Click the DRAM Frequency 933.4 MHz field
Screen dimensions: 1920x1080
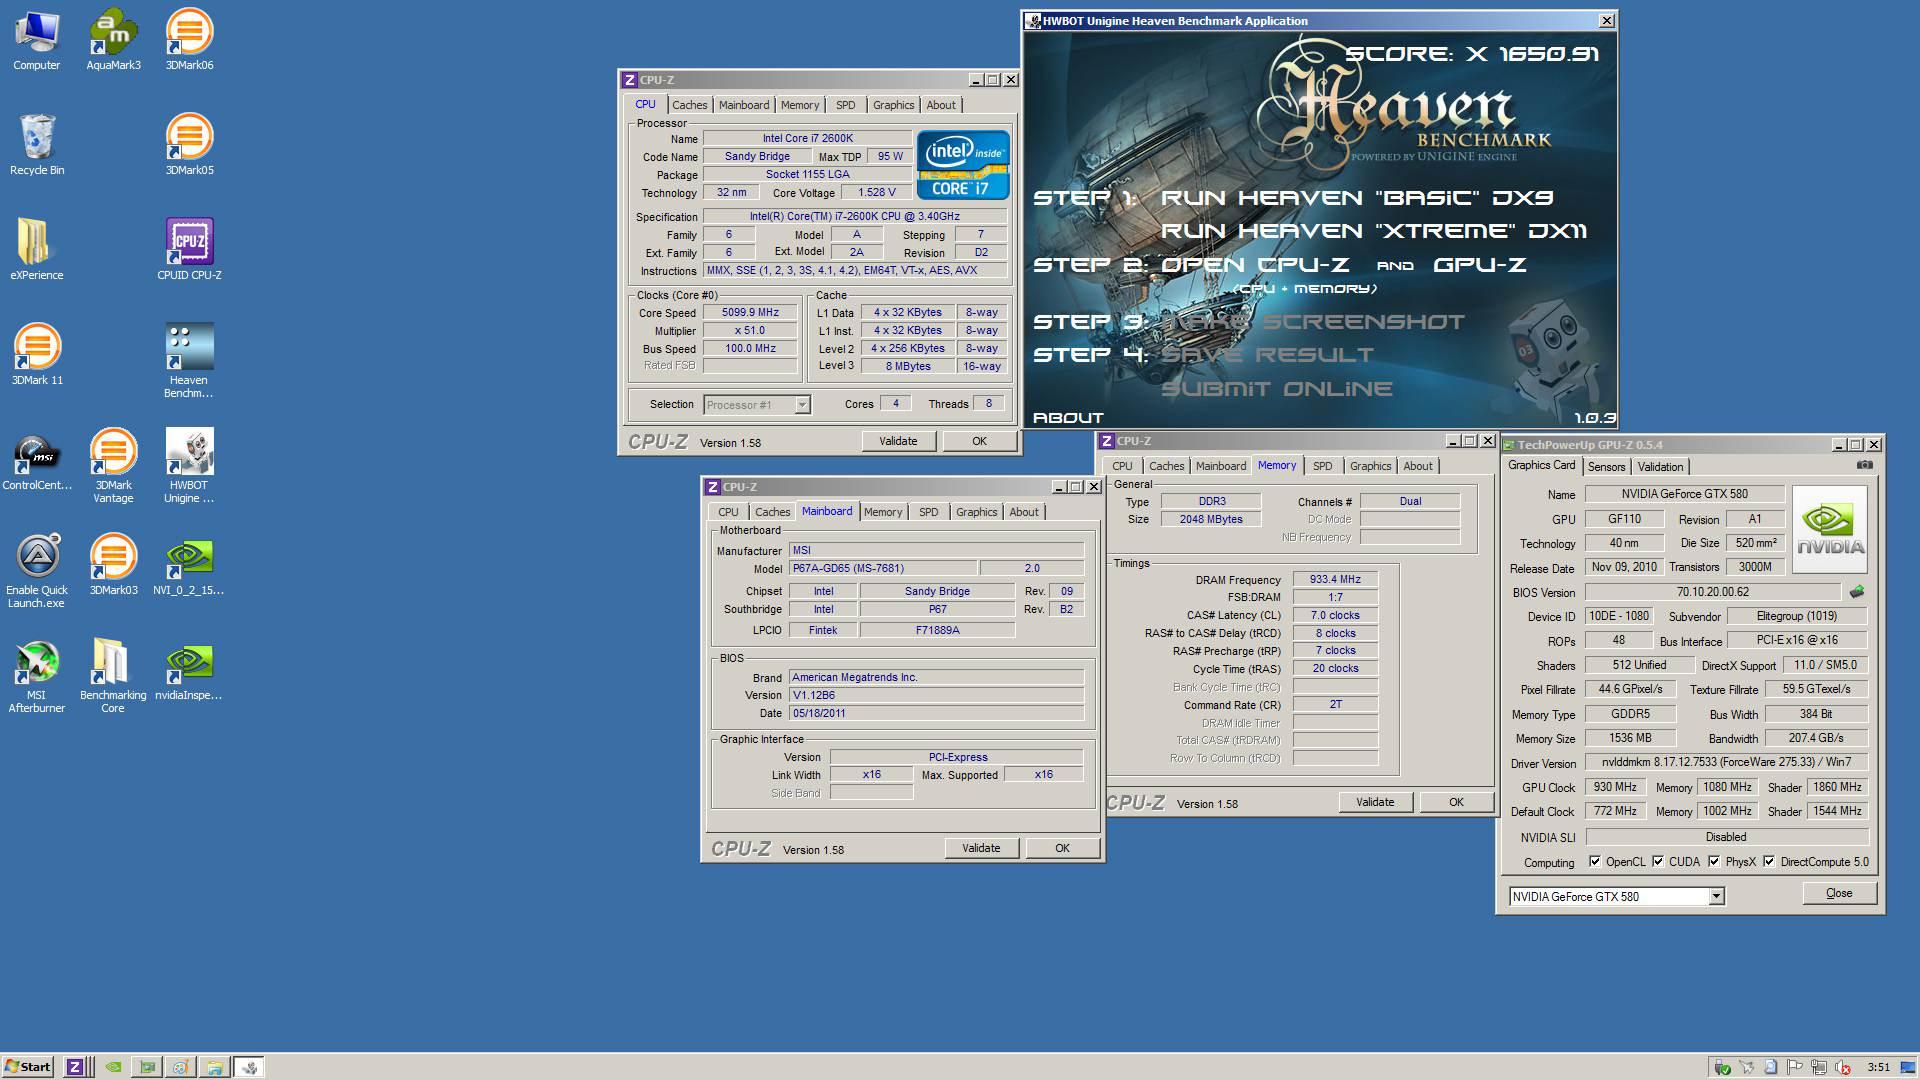point(1335,579)
